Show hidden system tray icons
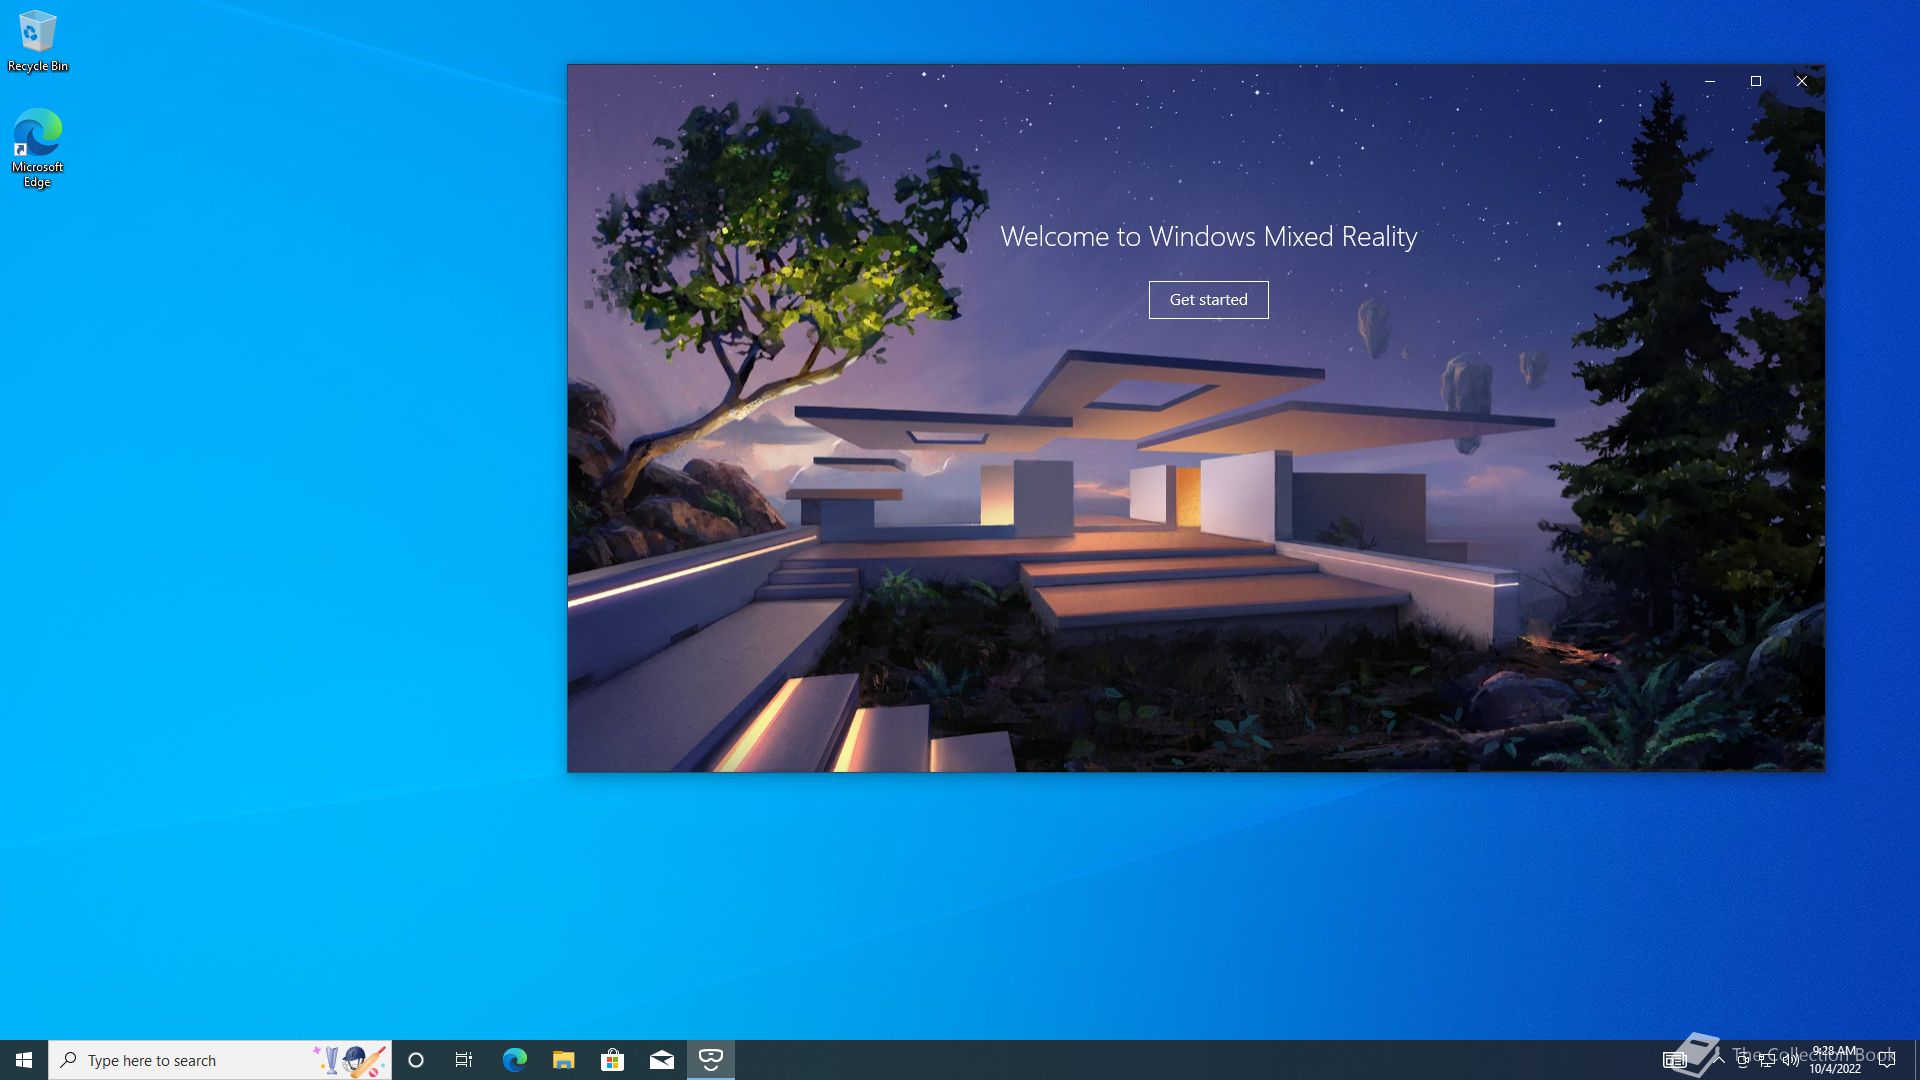 click(x=1720, y=1058)
